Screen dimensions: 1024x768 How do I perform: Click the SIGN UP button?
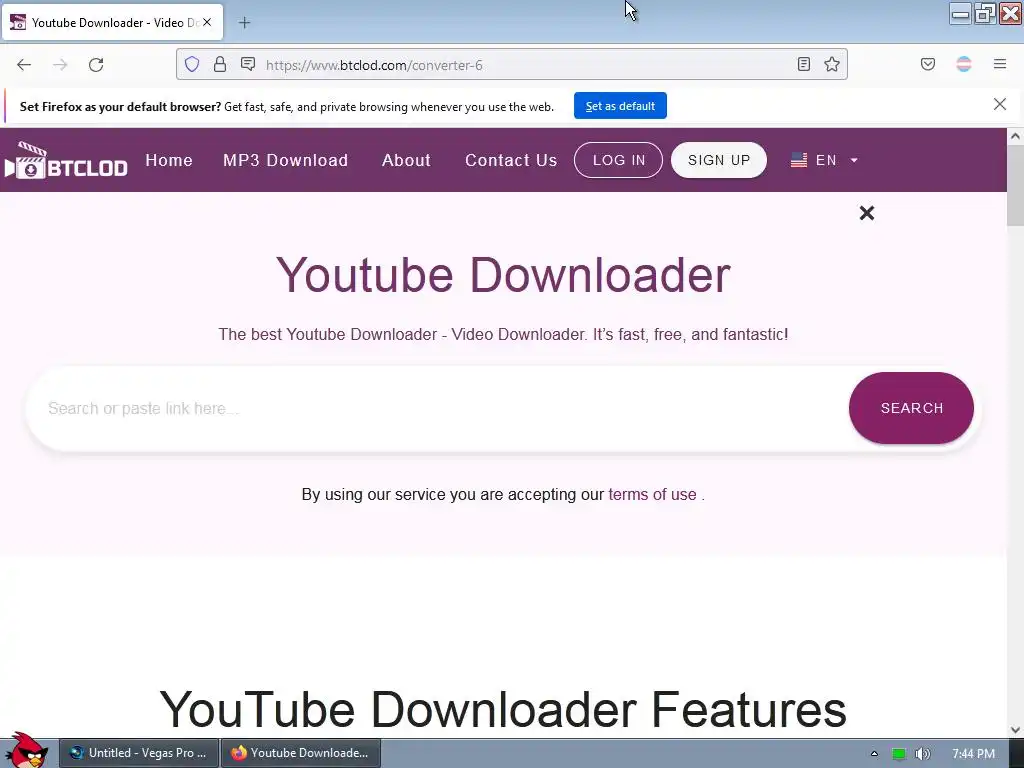718,160
